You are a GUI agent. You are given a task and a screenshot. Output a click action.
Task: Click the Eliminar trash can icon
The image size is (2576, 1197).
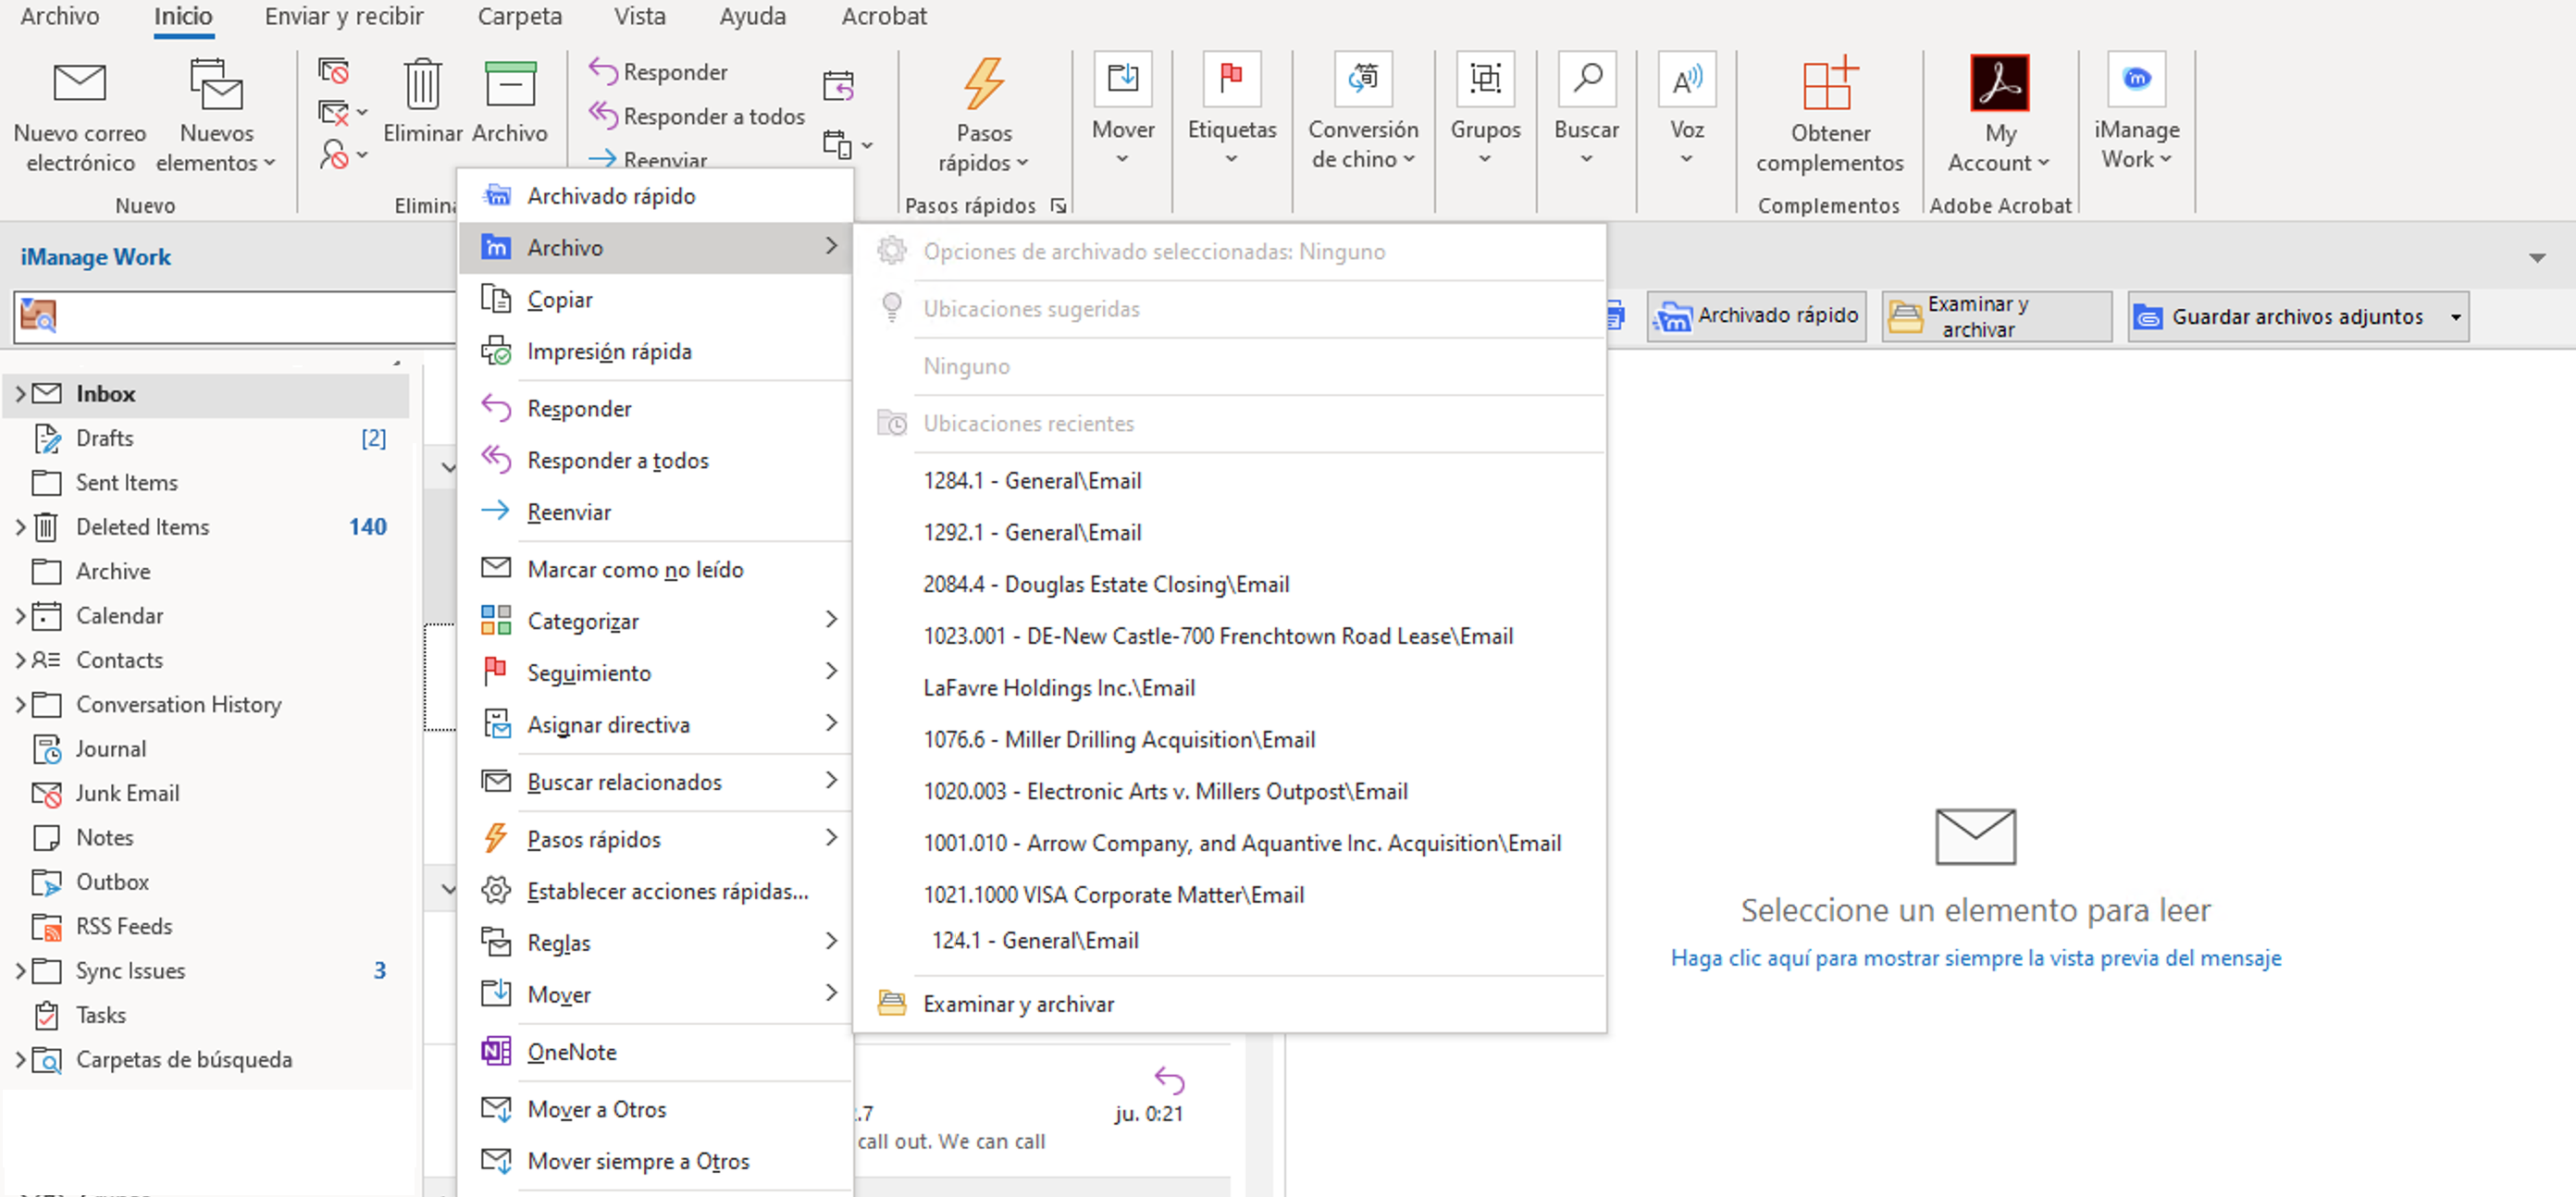[x=422, y=83]
